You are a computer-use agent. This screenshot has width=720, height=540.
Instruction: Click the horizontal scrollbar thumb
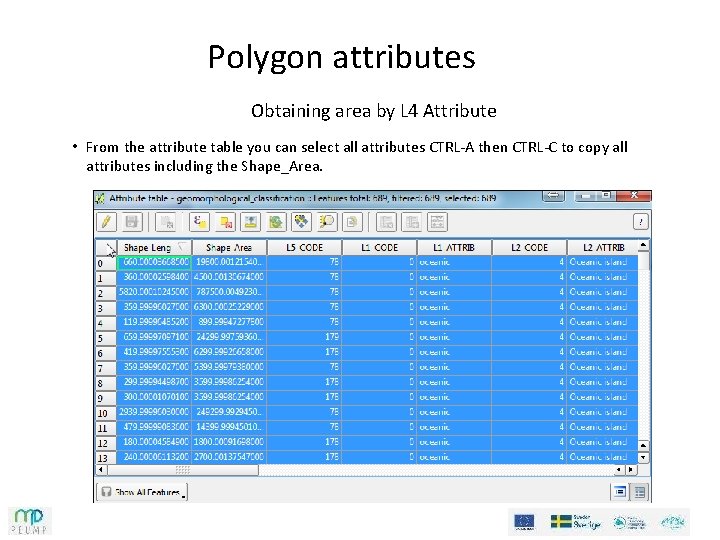pyautogui.click(x=183, y=469)
